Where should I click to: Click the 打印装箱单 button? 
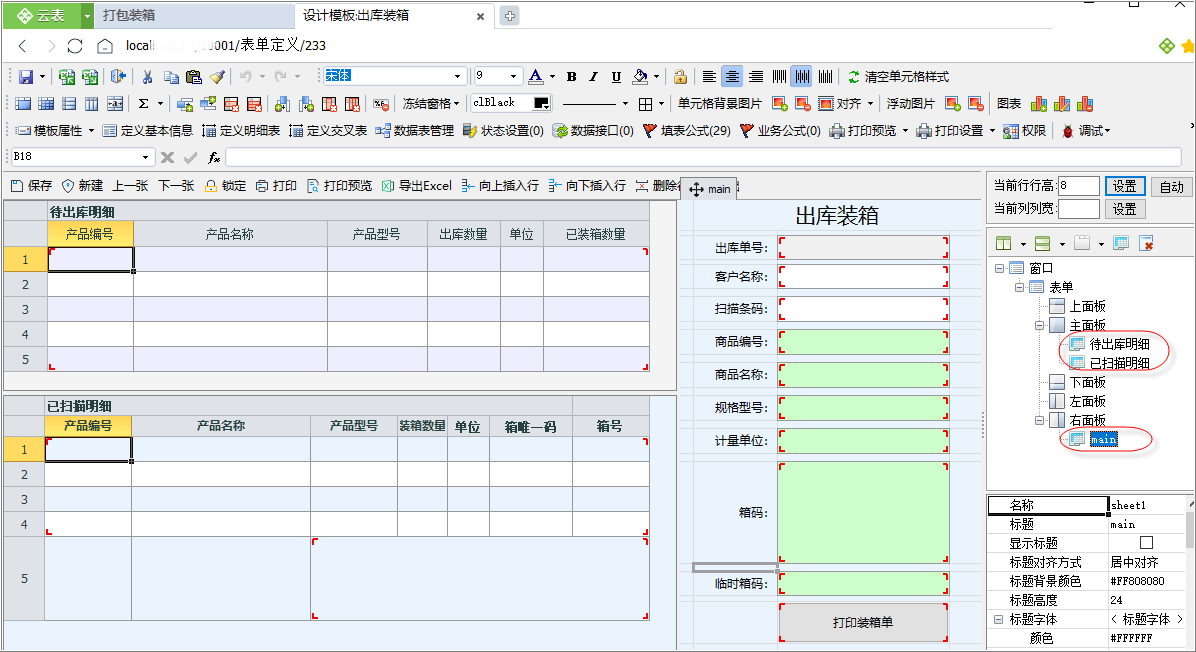pos(863,622)
